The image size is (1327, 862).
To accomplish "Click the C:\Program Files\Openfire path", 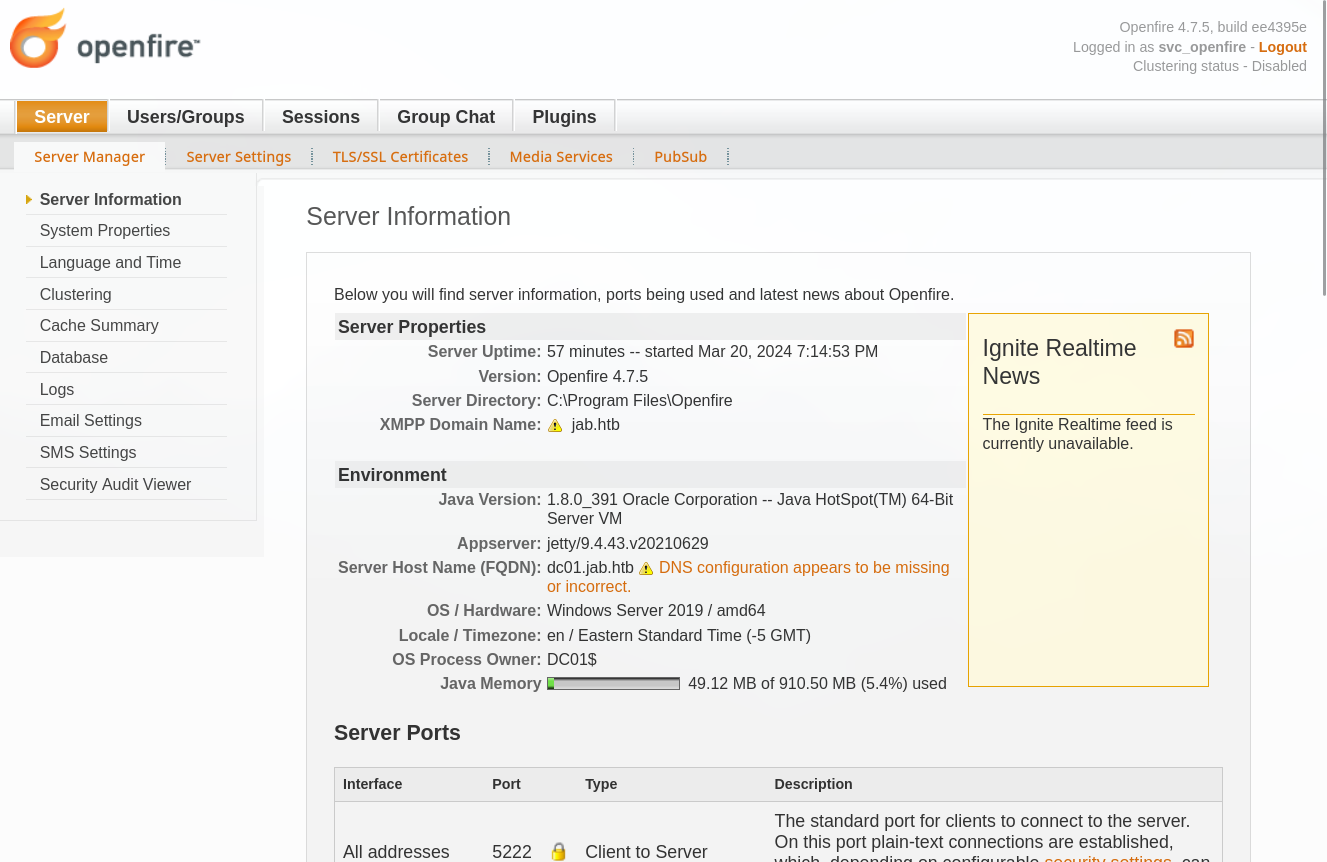I will [639, 401].
